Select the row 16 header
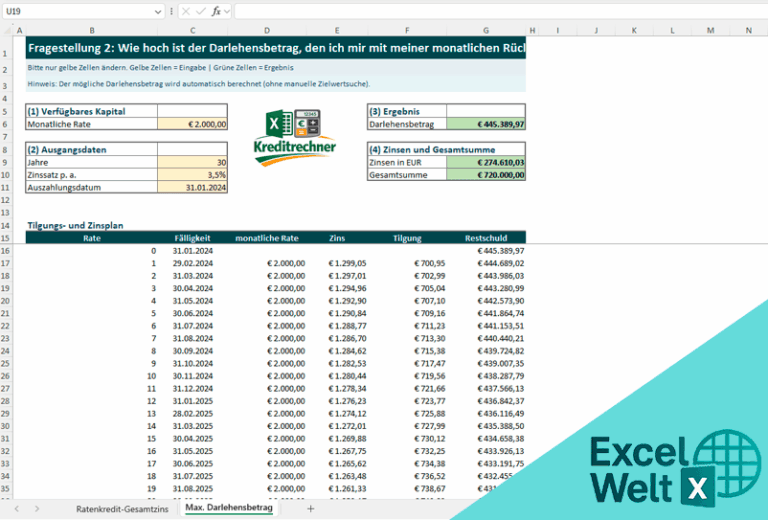768x520 pixels. pos(5,251)
